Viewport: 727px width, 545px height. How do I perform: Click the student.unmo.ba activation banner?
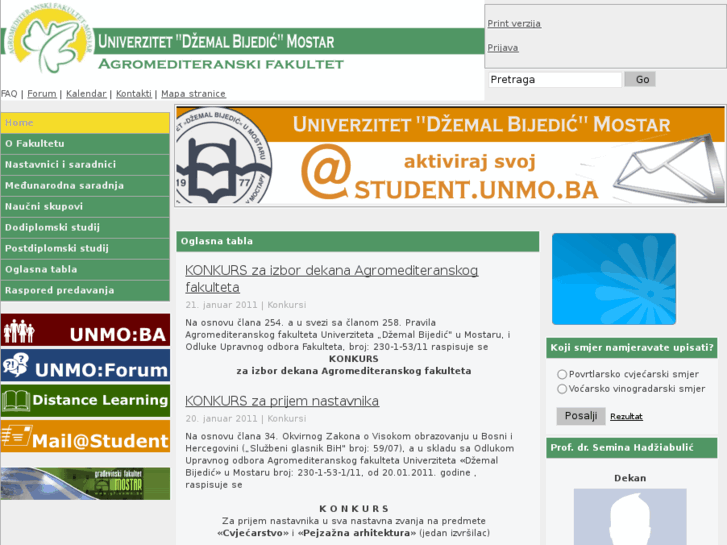coord(450,155)
